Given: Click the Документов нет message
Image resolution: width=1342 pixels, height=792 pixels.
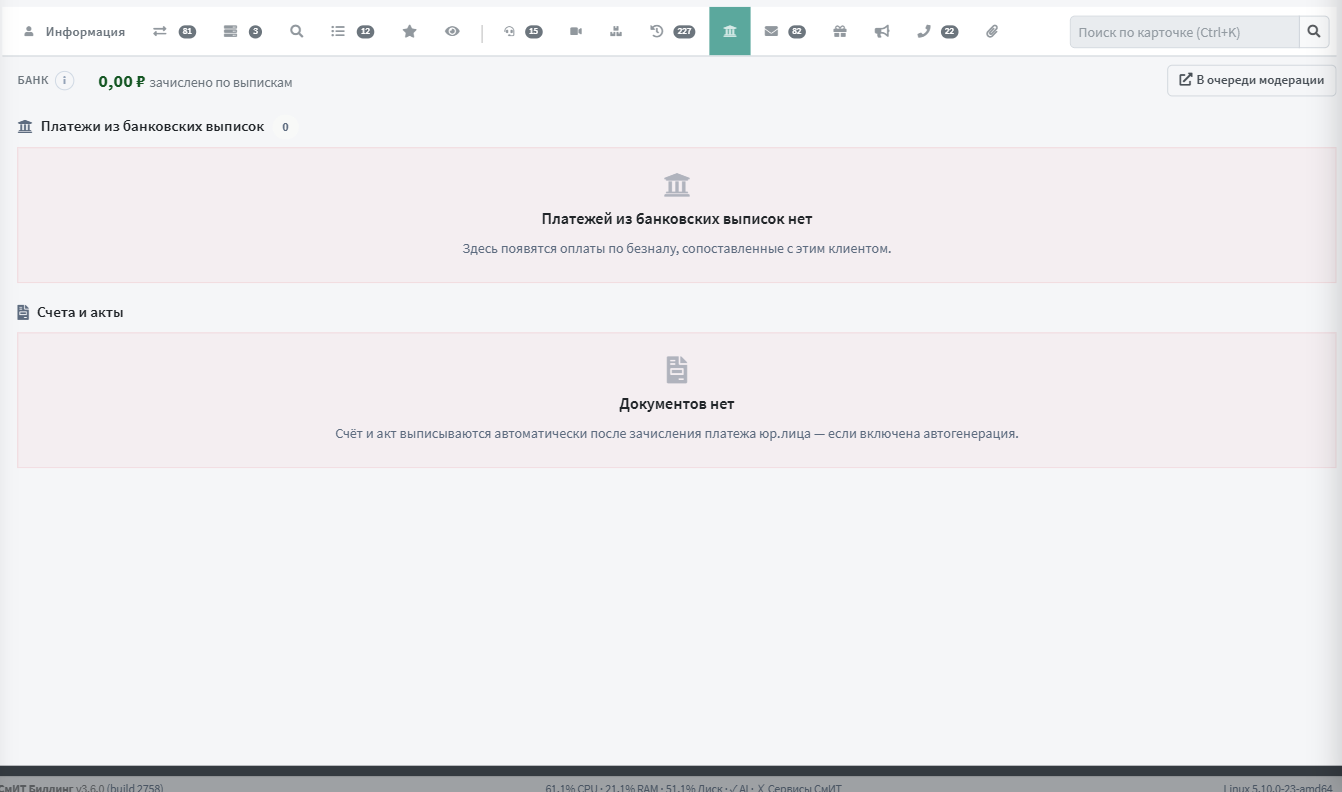Looking at the screenshot, I should (677, 404).
